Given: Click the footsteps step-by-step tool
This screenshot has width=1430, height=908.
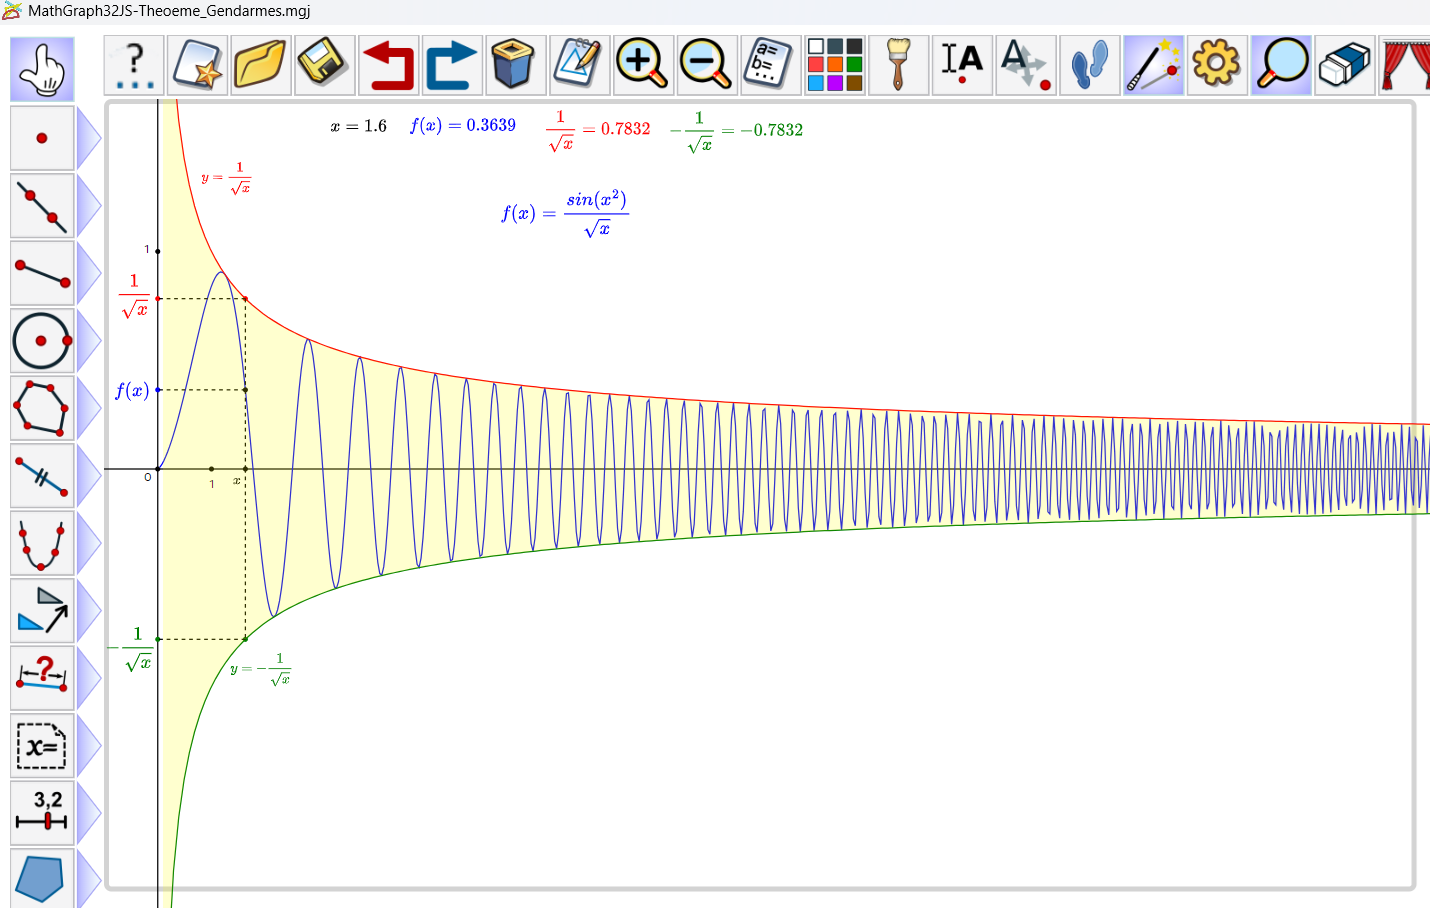Looking at the screenshot, I should (1090, 66).
